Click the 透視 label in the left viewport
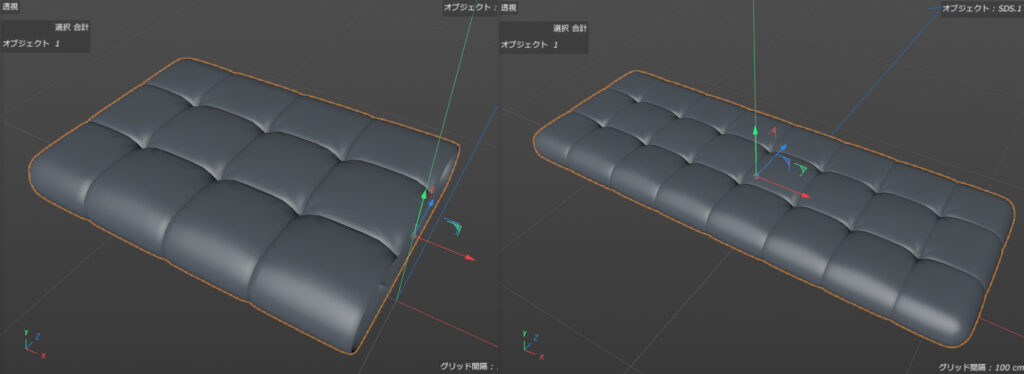The image size is (1024, 374). (10, 7)
